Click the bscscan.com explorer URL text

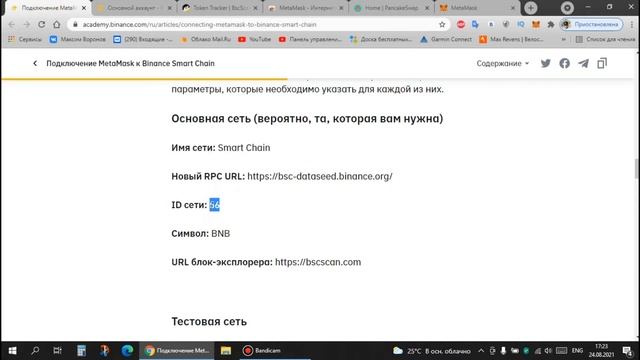pyautogui.click(x=318, y=262)
